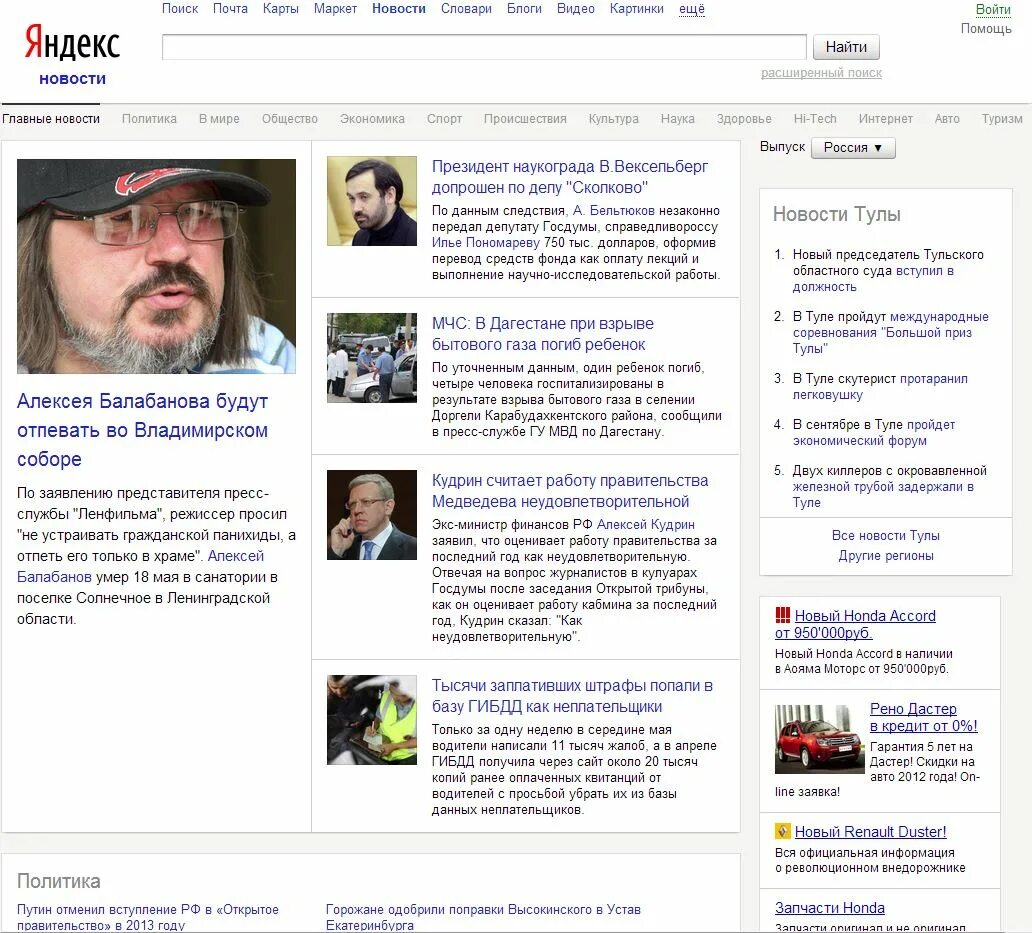Viewport: 1032px width, 933px height.
Task: Open the Новый Renault Duster ad link
Action: [870, 832]
